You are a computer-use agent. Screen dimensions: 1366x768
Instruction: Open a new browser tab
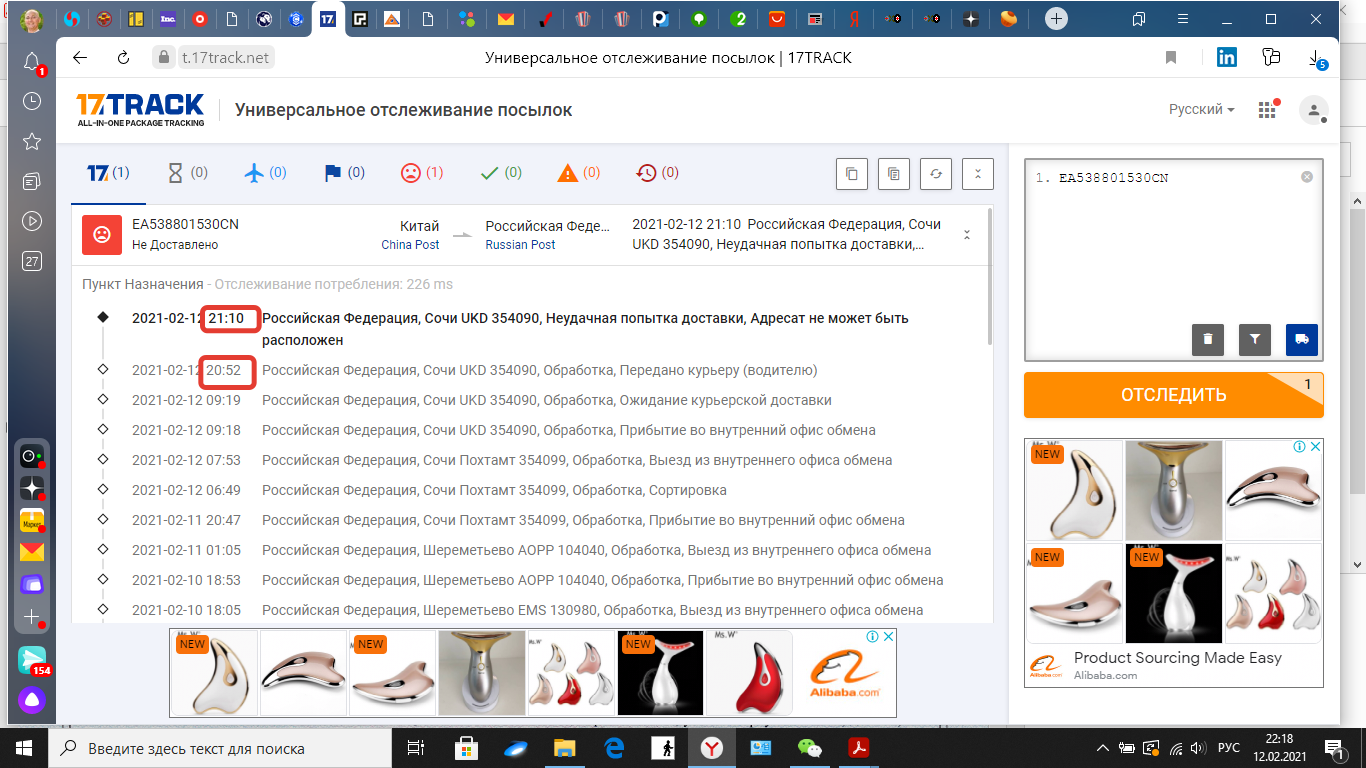pos(1056,19)
